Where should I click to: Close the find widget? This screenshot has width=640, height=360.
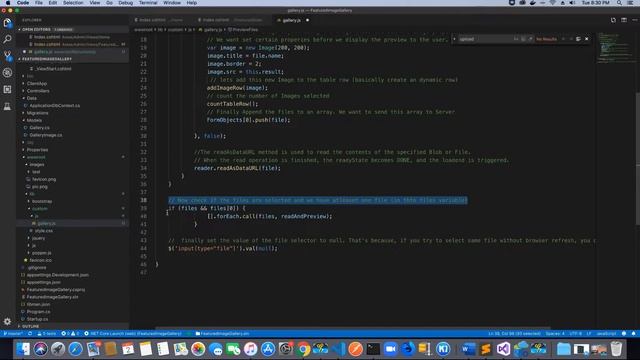587,39
